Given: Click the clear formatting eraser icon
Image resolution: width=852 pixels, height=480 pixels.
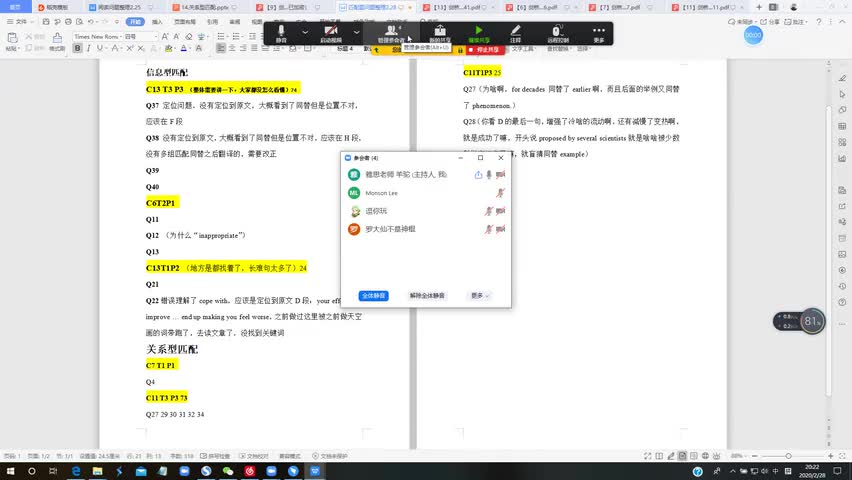Looking at the screenshot, I should tap(189, 36).
